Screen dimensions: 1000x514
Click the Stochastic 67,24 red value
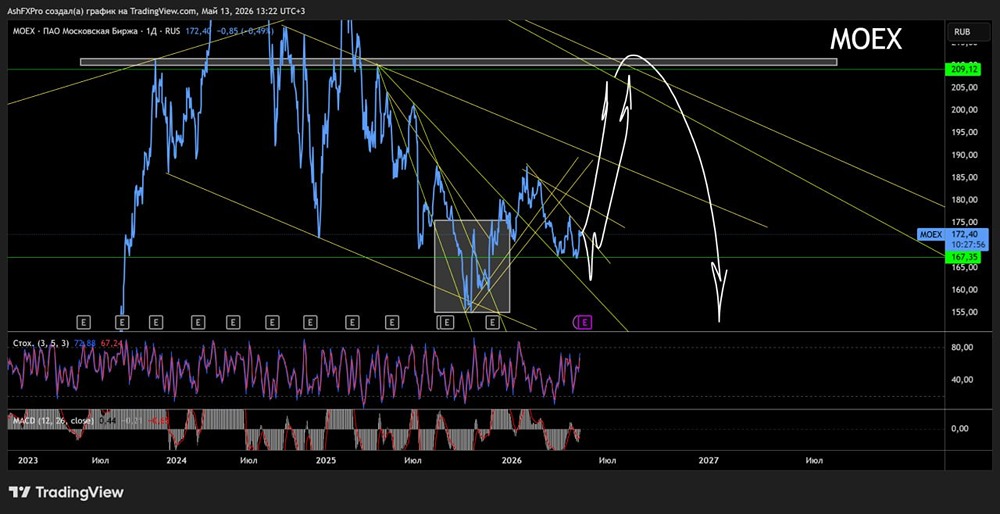coord(110,343)
